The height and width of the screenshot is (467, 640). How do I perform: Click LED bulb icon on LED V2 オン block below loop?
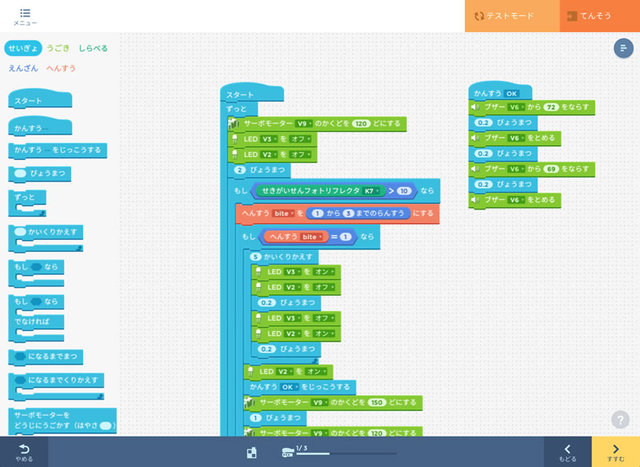[x=251, y=371]
